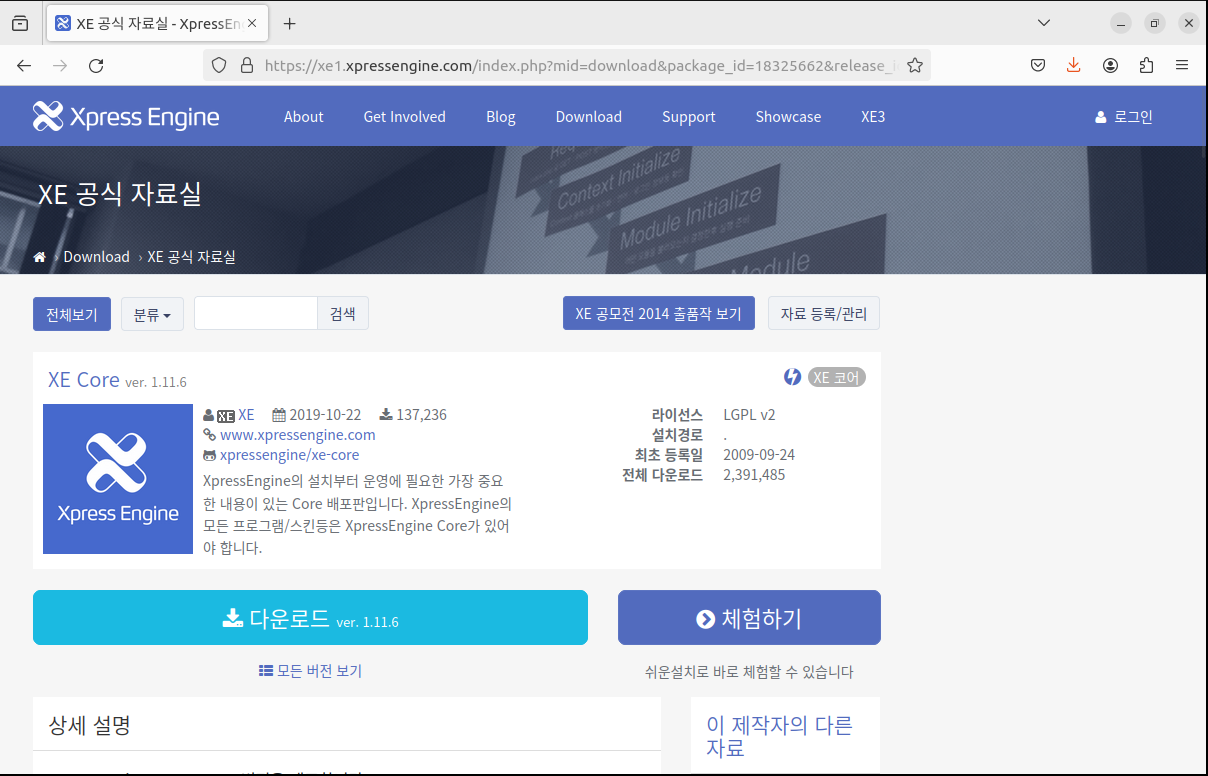
Task: Click the 다운로드 ver. 1.11.6 button
Action: [x=310, y=617]
